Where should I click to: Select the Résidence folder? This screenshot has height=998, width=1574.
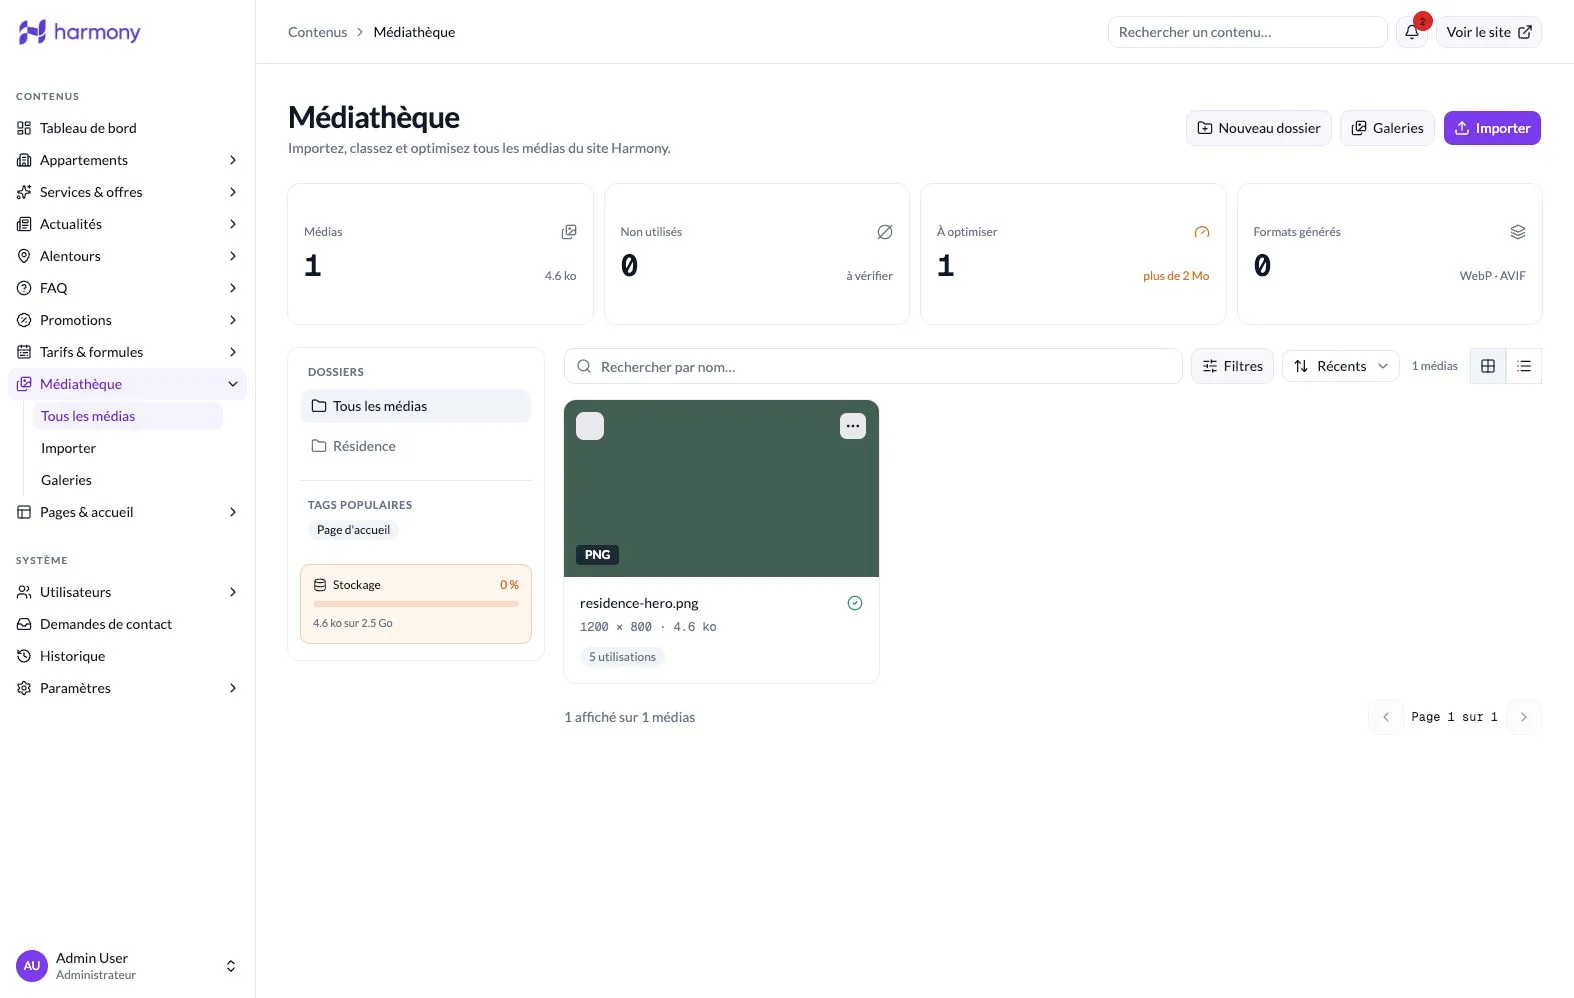[416, 446]
